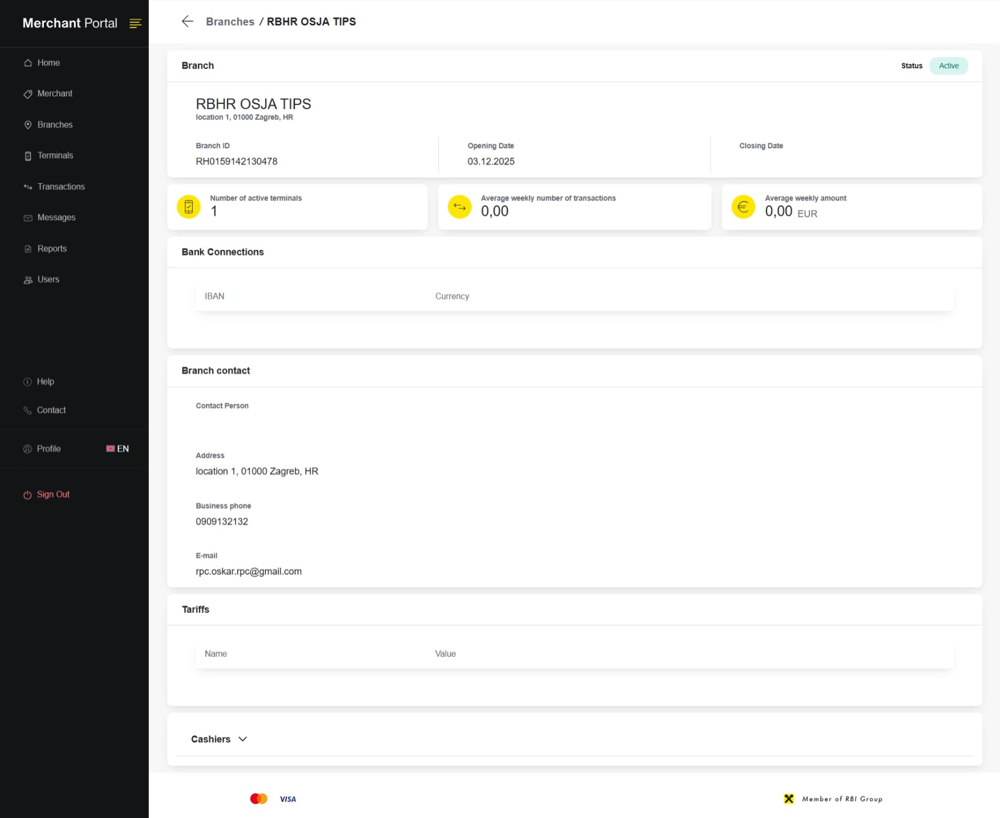Click RBHR OSJA TIPS in the breadcrumb

point(311,22)
